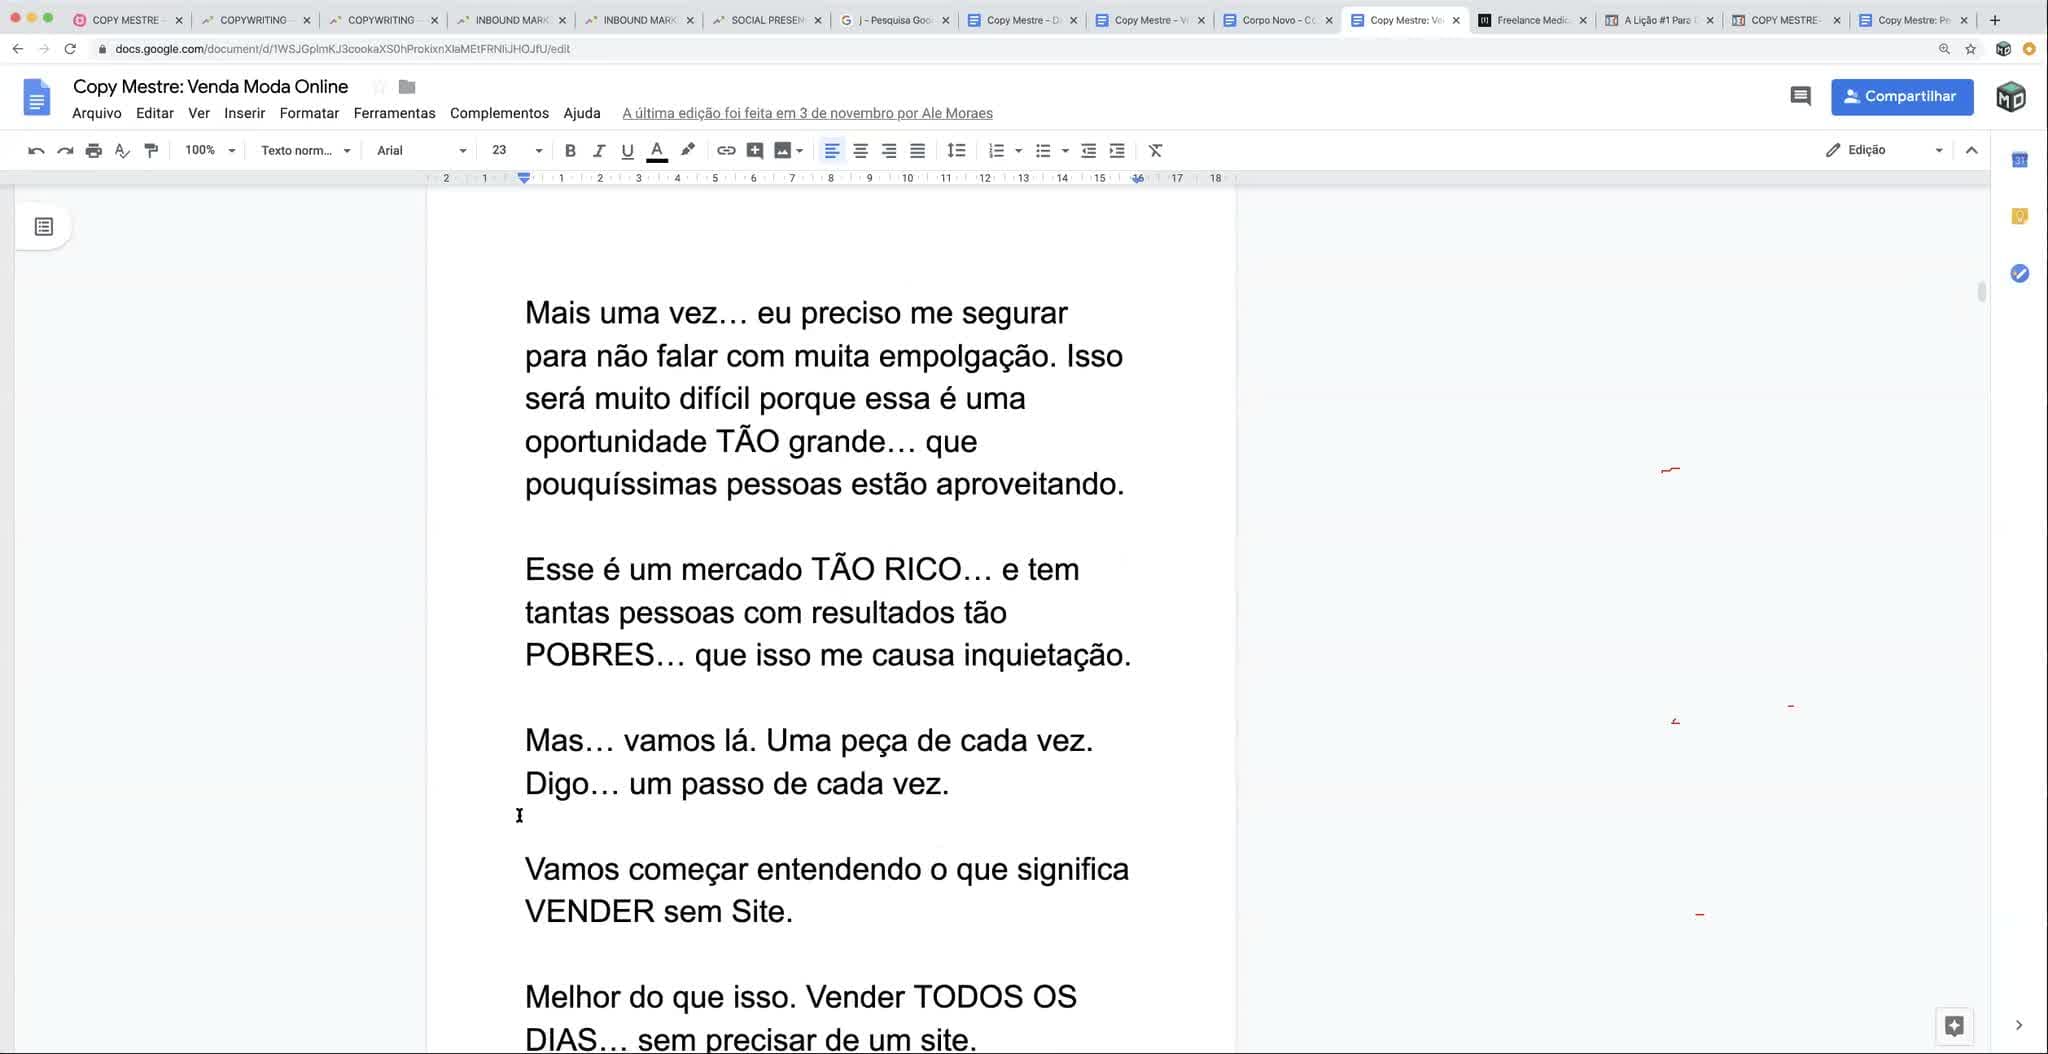Open the Inserir menu
The image size is (2048, 1054).
click(x=245, y=113)
